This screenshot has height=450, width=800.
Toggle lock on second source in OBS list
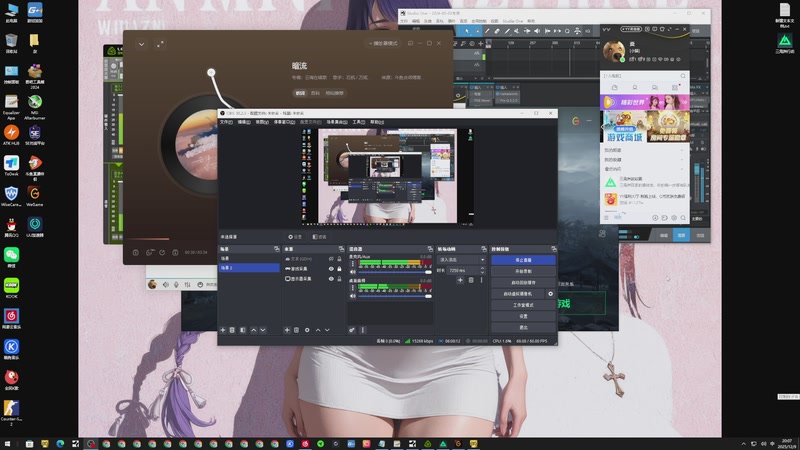pyautogui.click(x=339, y=269)
